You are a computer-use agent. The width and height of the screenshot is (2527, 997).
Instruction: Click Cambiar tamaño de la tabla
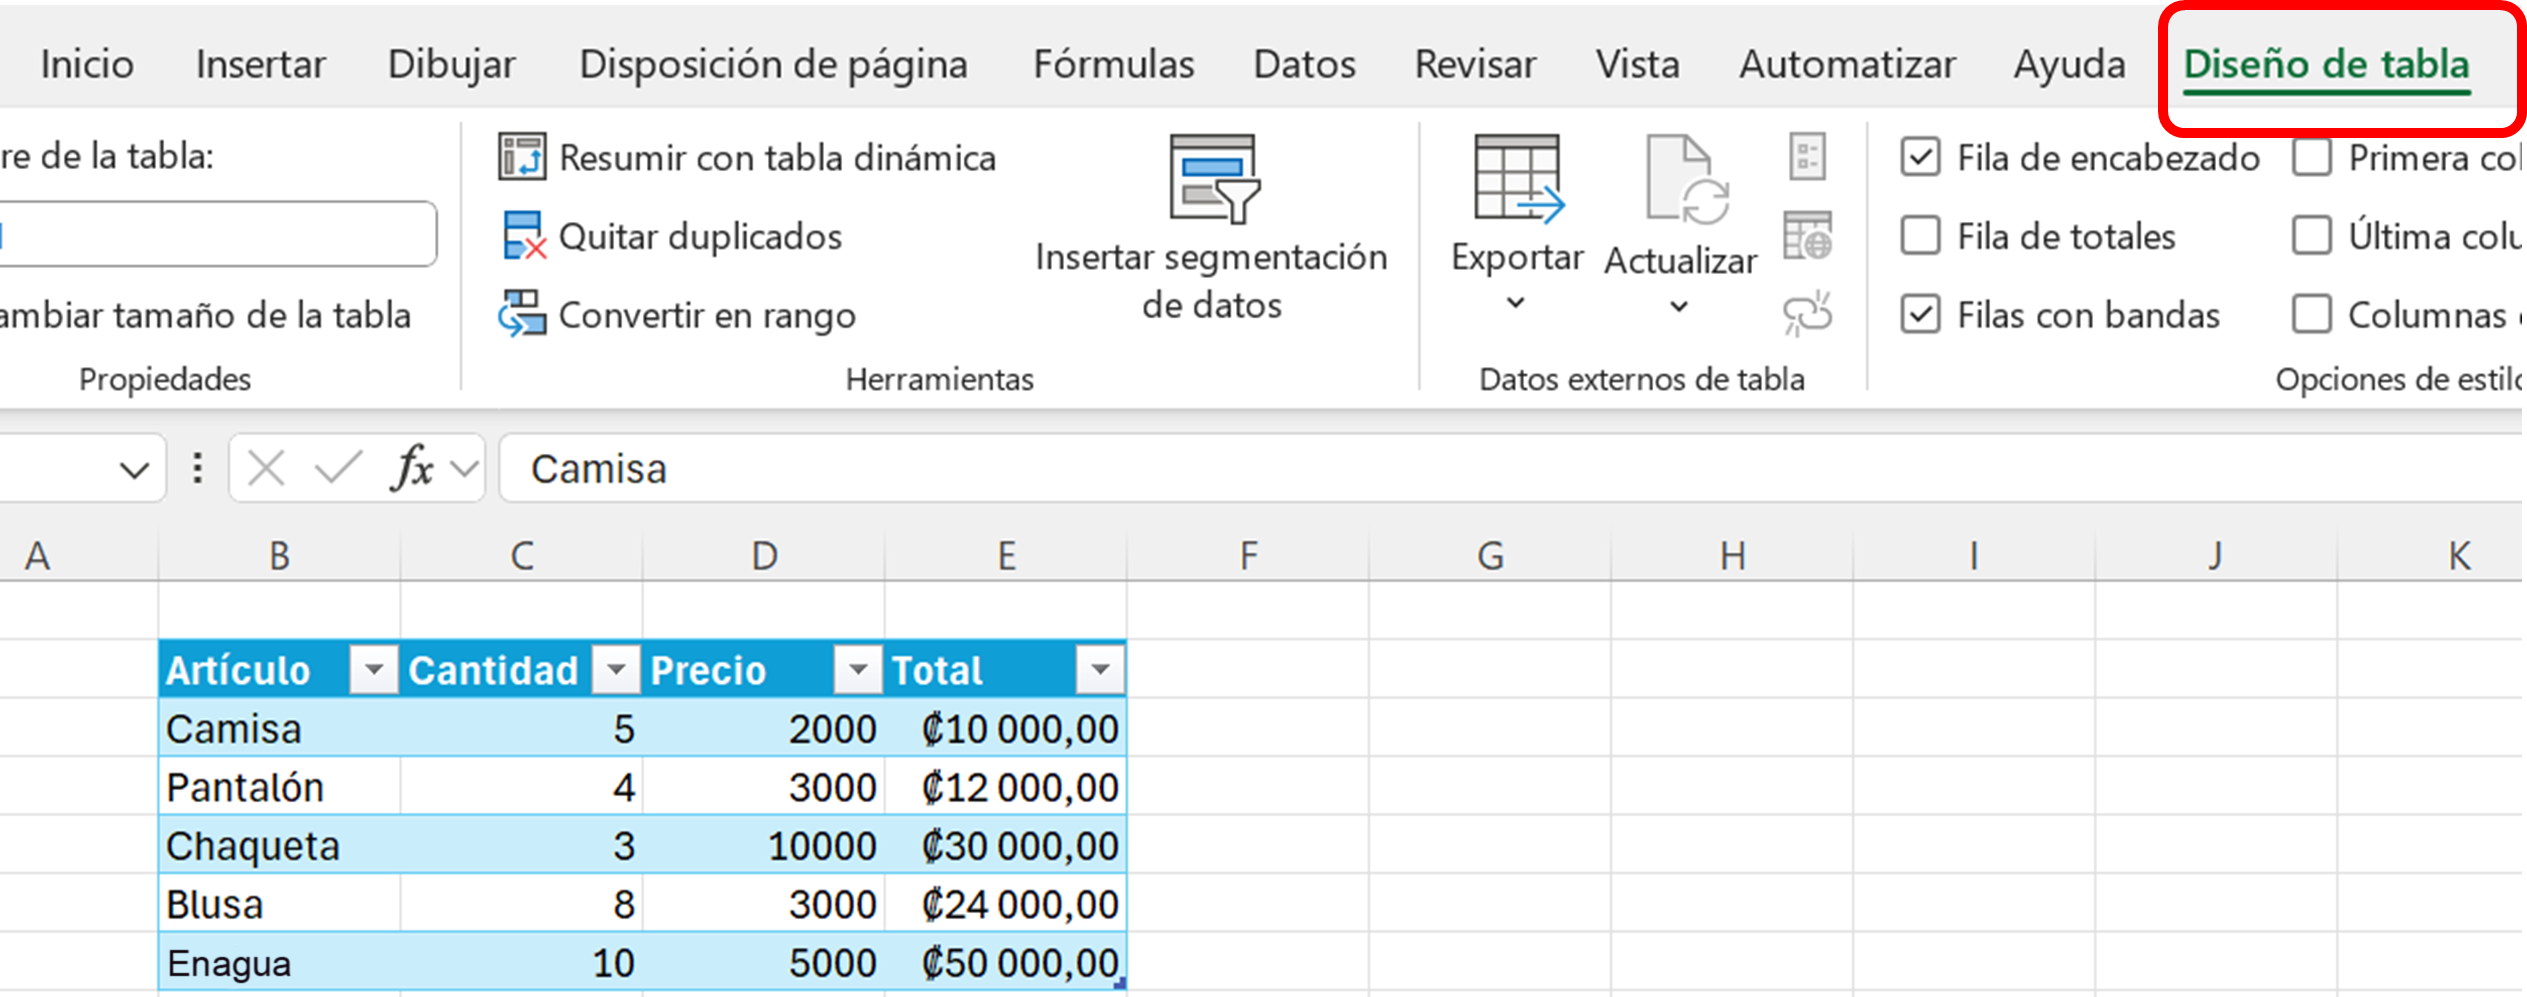205,315
